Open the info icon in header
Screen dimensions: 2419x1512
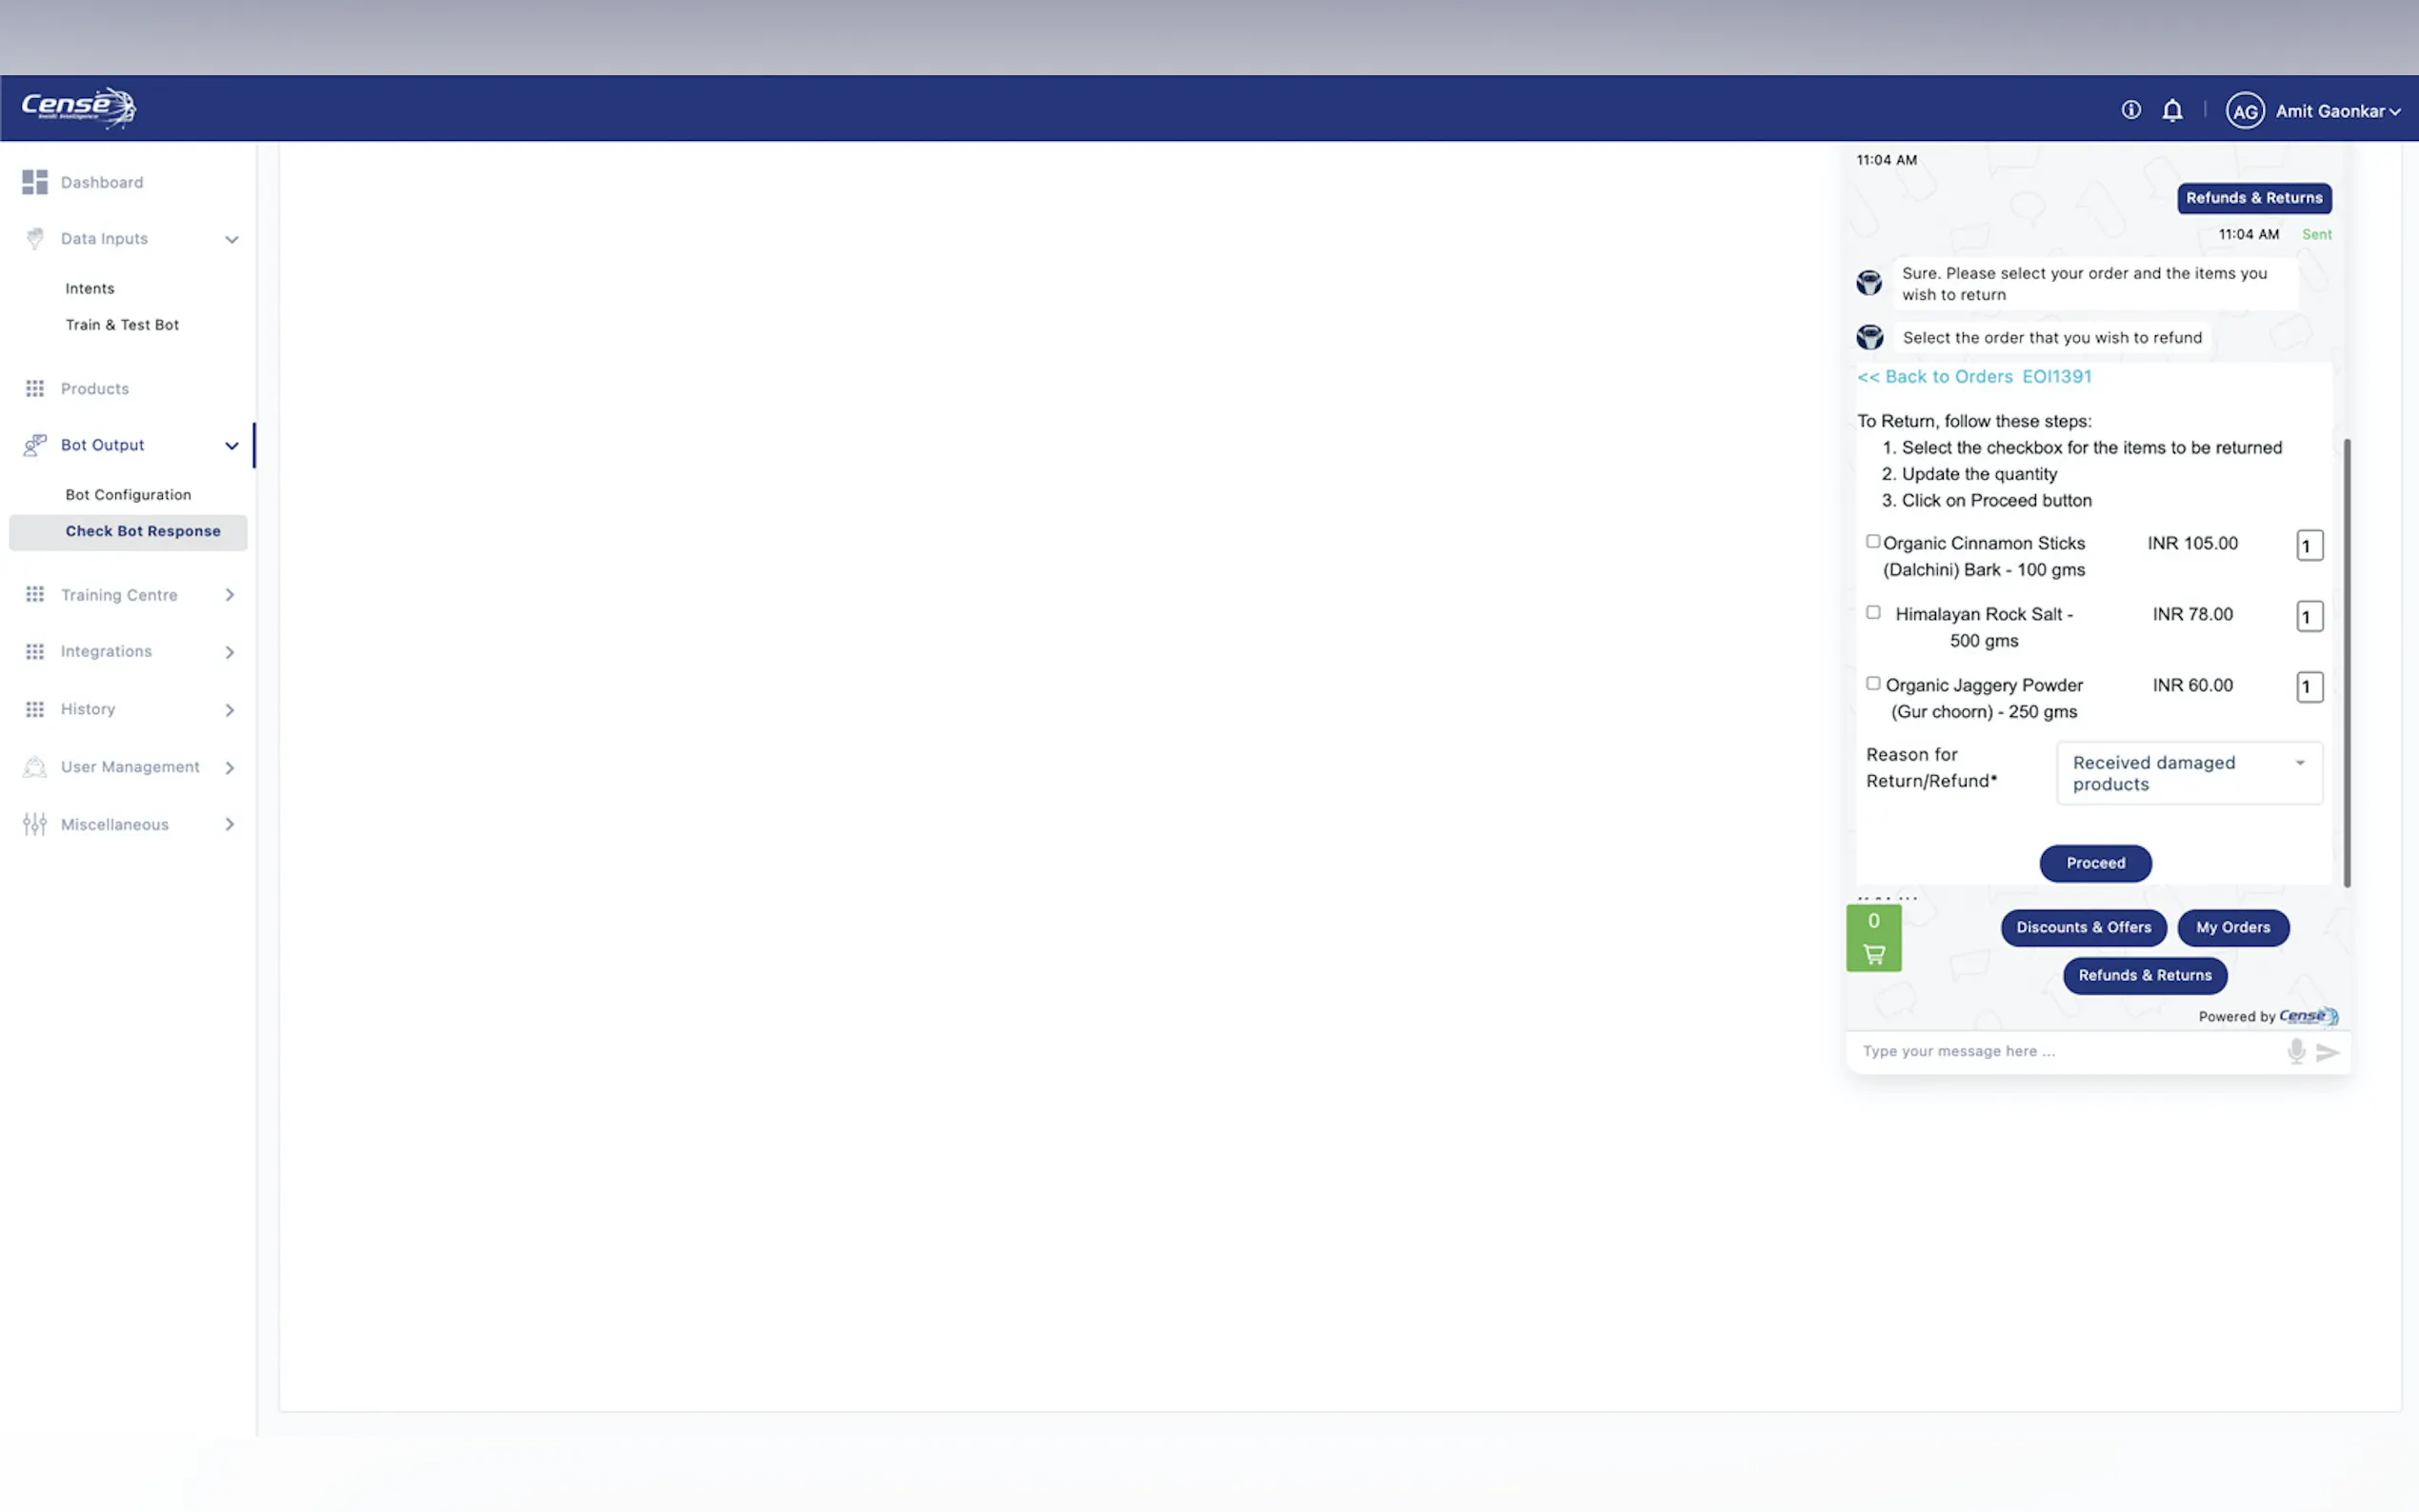[2131, 110]
